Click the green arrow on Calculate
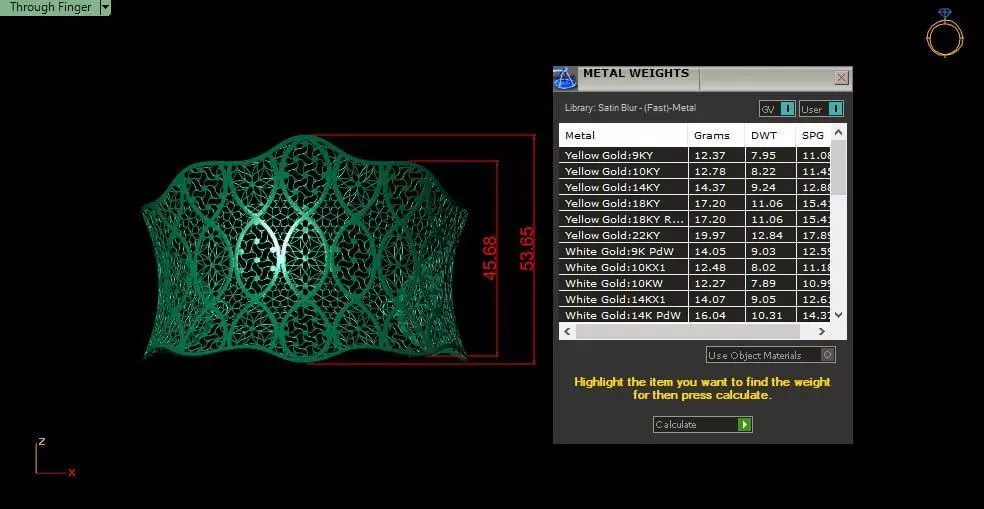 (x=744, y=425)
